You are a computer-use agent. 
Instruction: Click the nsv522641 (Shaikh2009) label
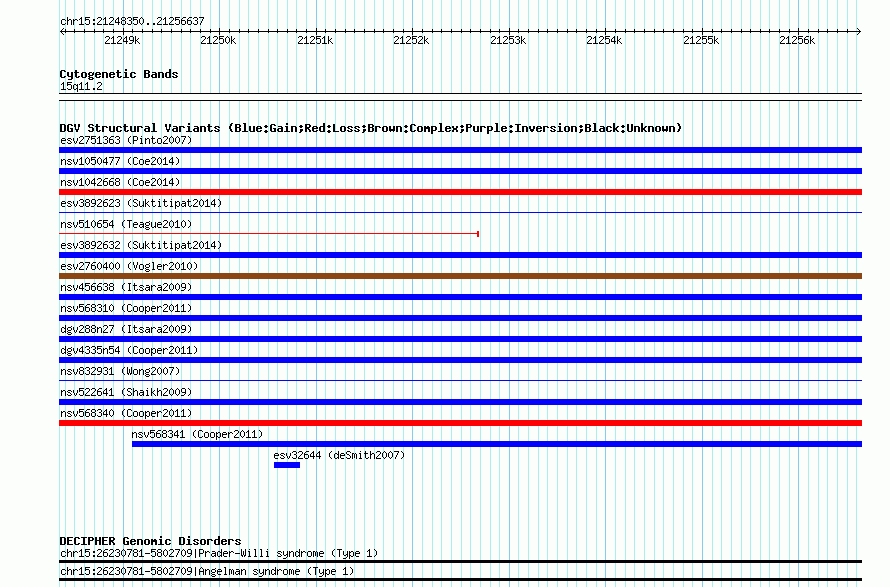[126, 392]
